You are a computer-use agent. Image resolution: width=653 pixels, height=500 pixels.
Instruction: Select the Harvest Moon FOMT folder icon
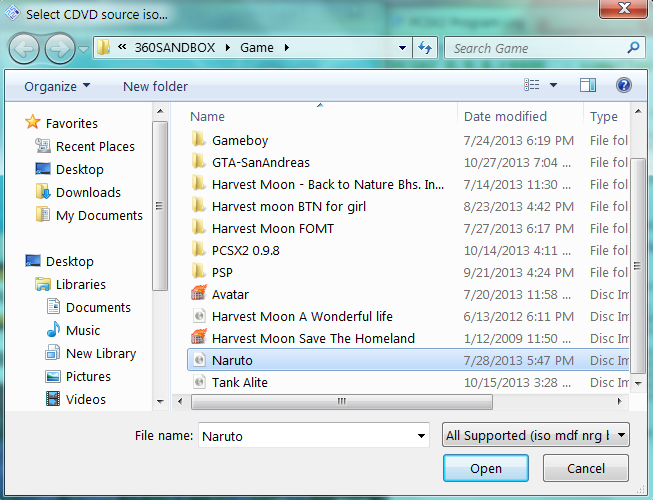click(199, 228)
